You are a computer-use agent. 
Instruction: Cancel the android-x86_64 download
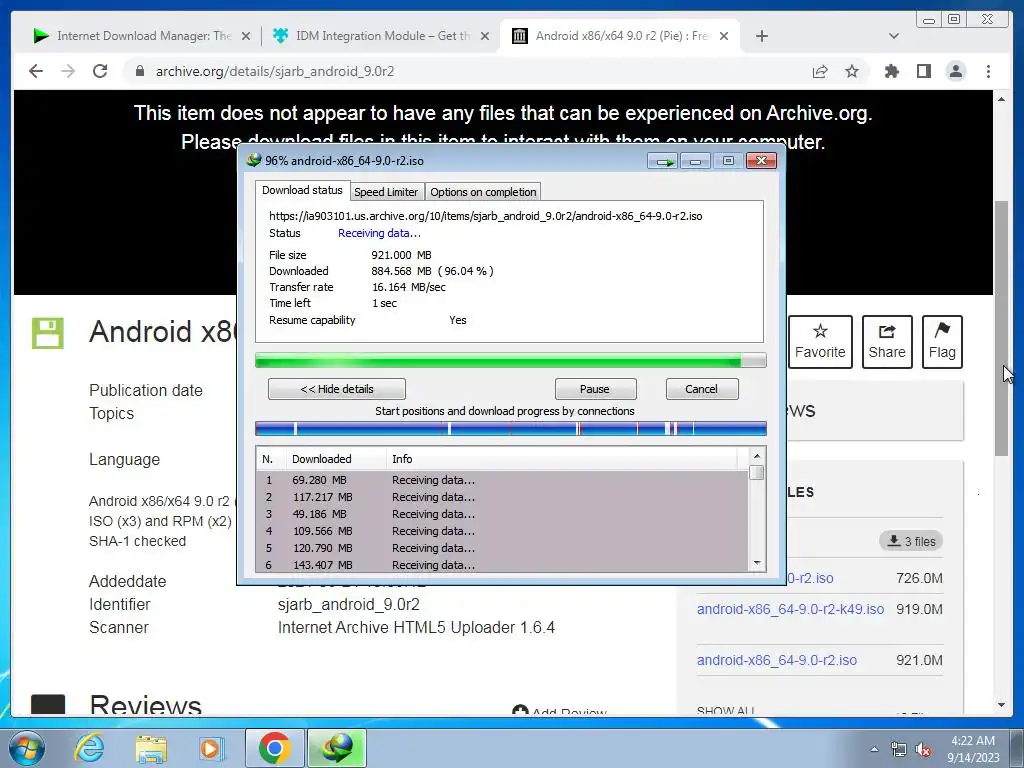(702, 389)
